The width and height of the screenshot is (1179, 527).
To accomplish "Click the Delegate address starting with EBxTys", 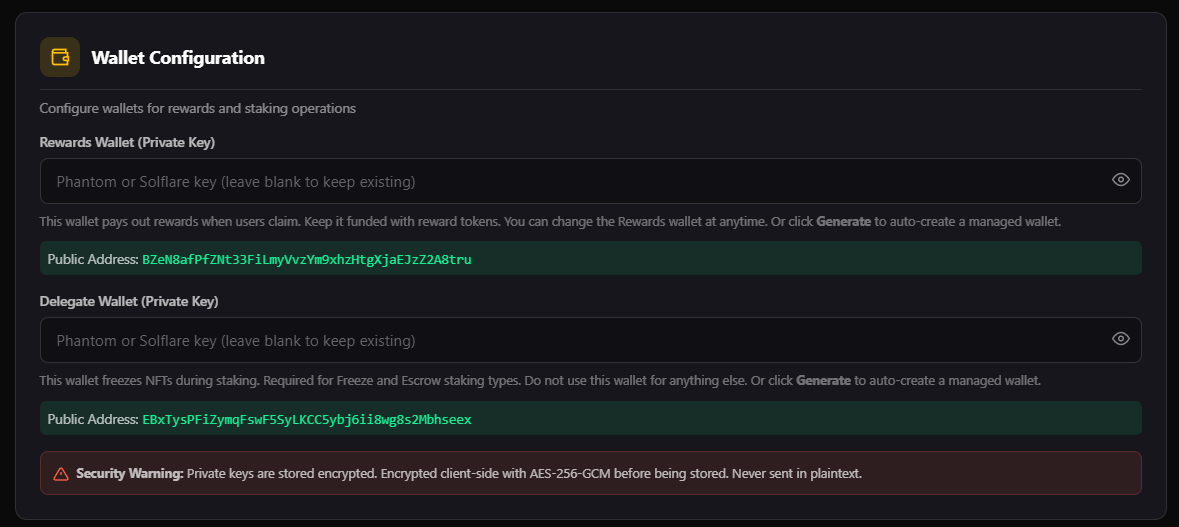I will point(307,420).
